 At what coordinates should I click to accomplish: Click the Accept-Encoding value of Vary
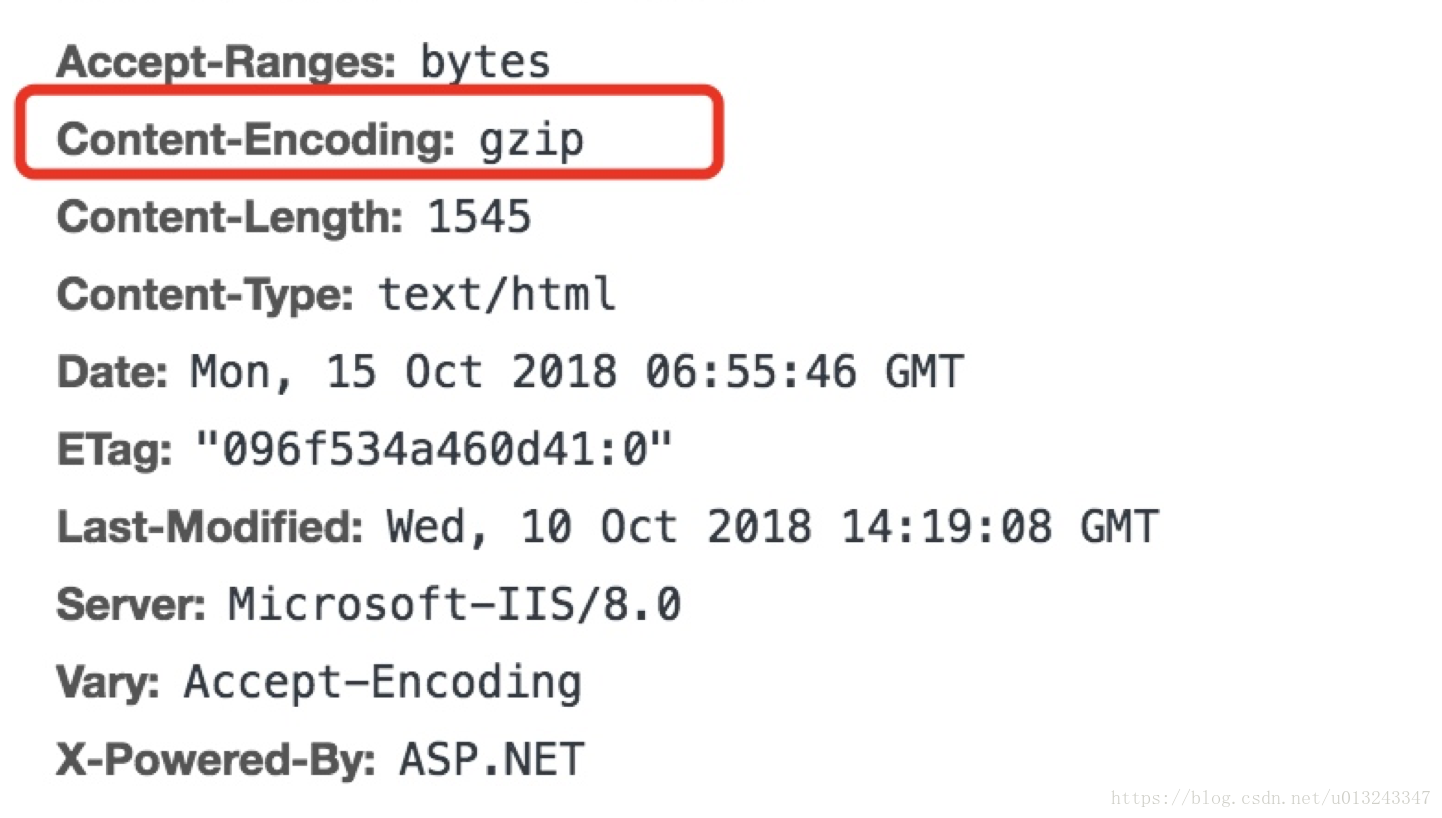coord(383,683)
